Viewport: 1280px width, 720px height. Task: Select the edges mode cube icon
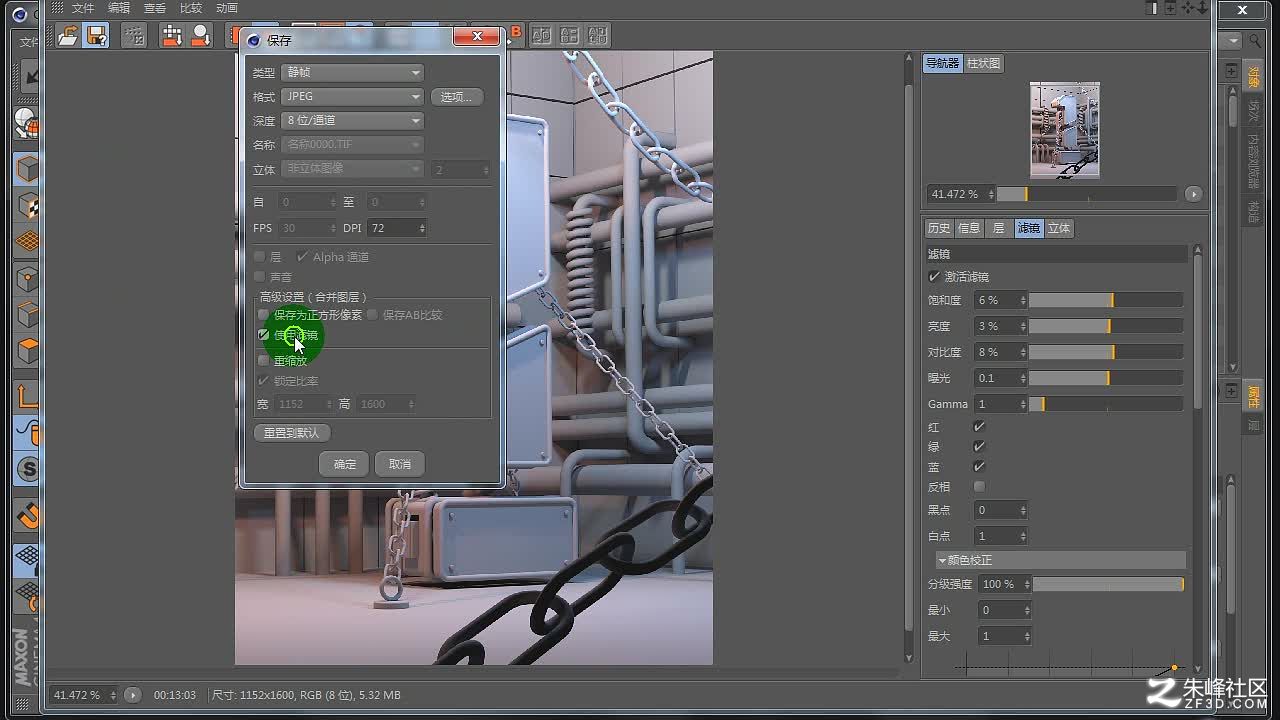[28, 315]
